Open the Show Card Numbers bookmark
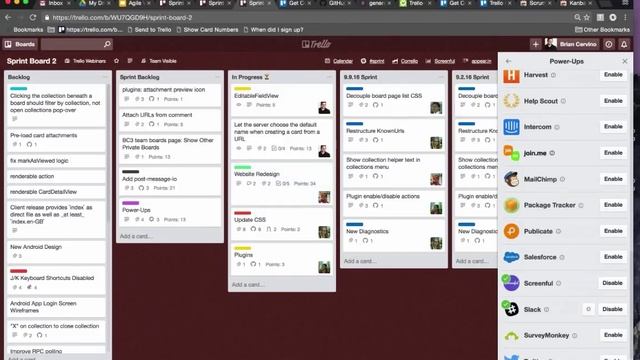This screenshot has width=640, height=360. (x=207, y=29)
